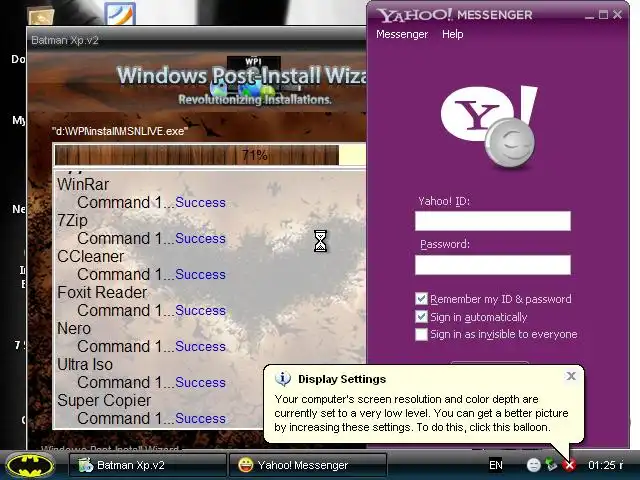
Task: Maximize the Yahoo! Messenger window
Action: pyautogui.click(x=603, y=15)
